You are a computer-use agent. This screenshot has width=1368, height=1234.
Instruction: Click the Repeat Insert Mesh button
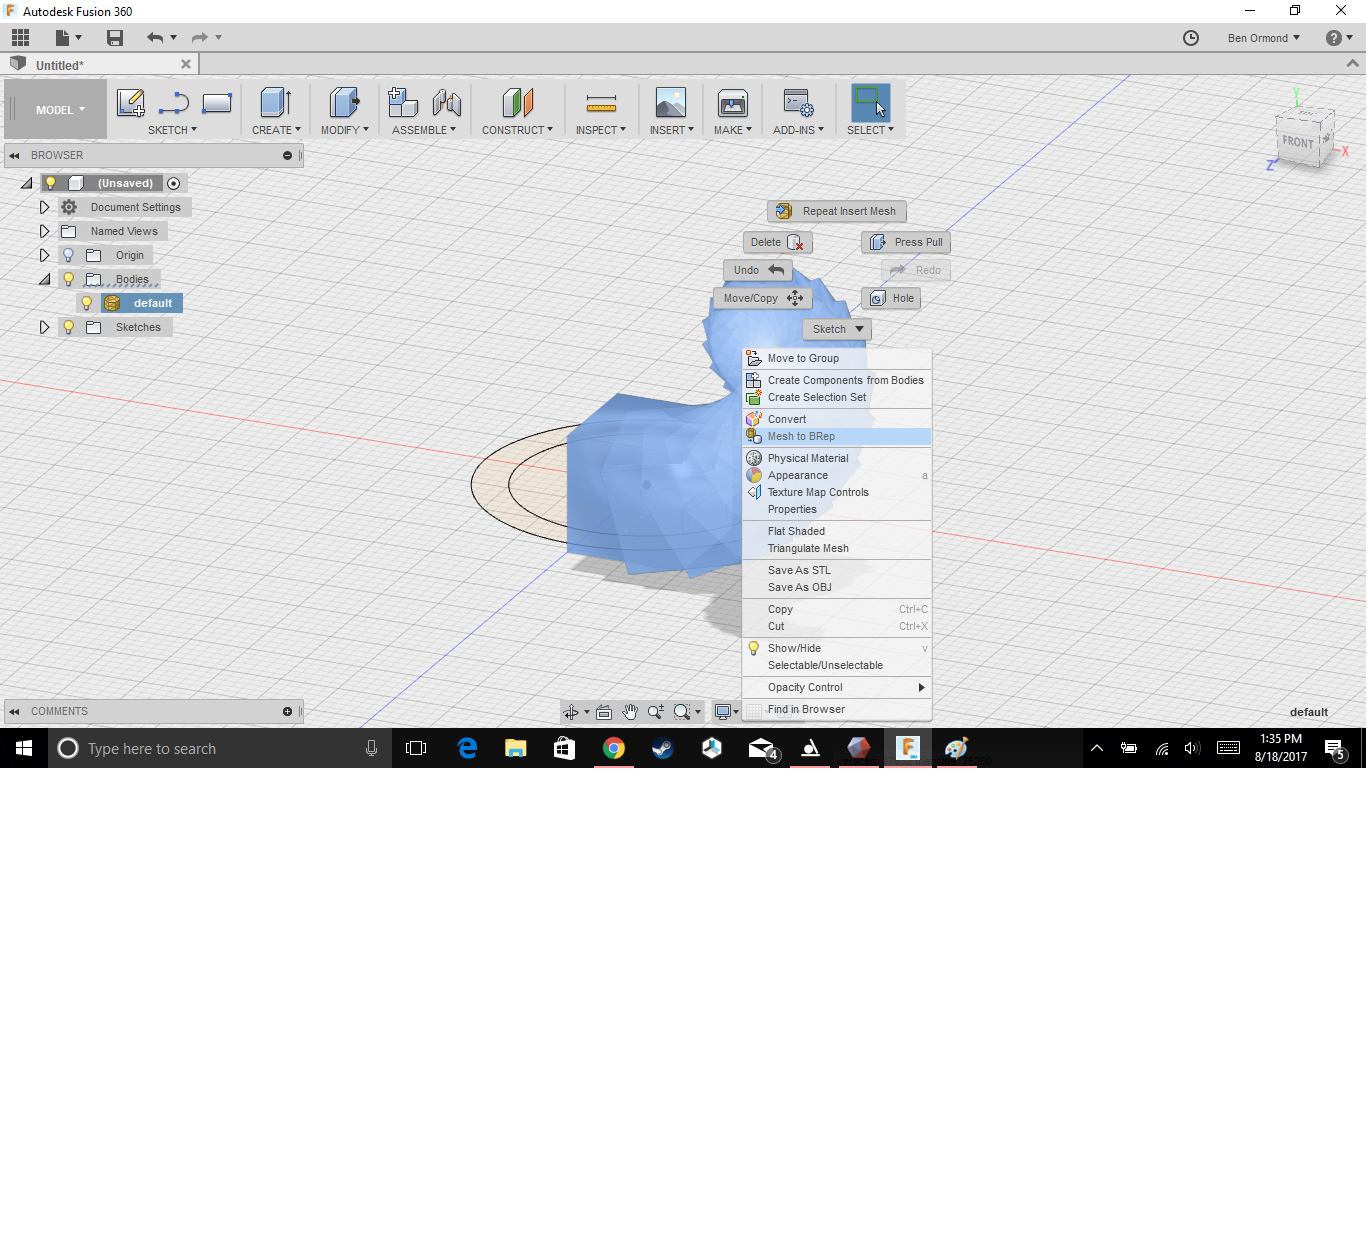point(837,211)
